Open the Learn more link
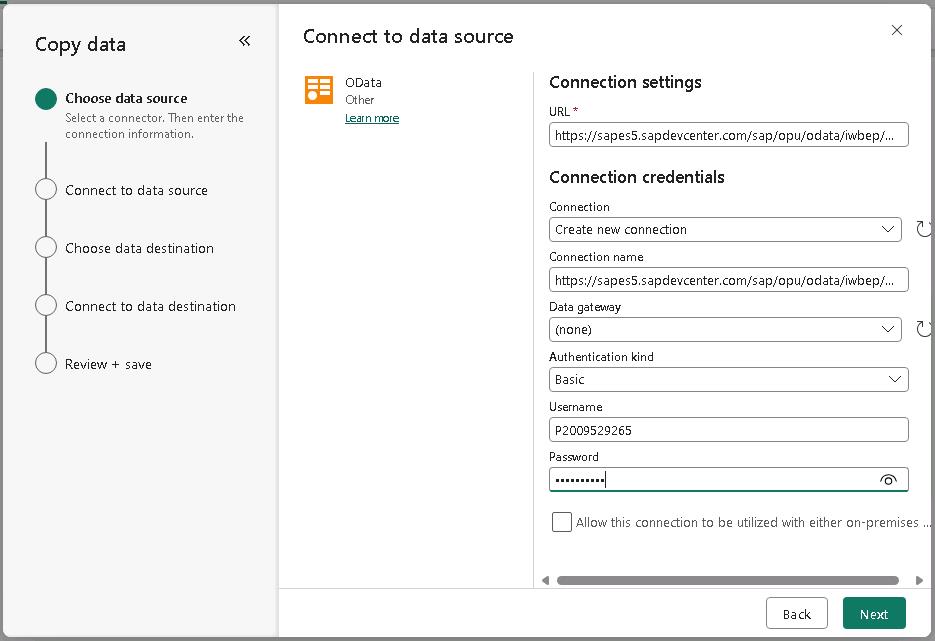 372,118
